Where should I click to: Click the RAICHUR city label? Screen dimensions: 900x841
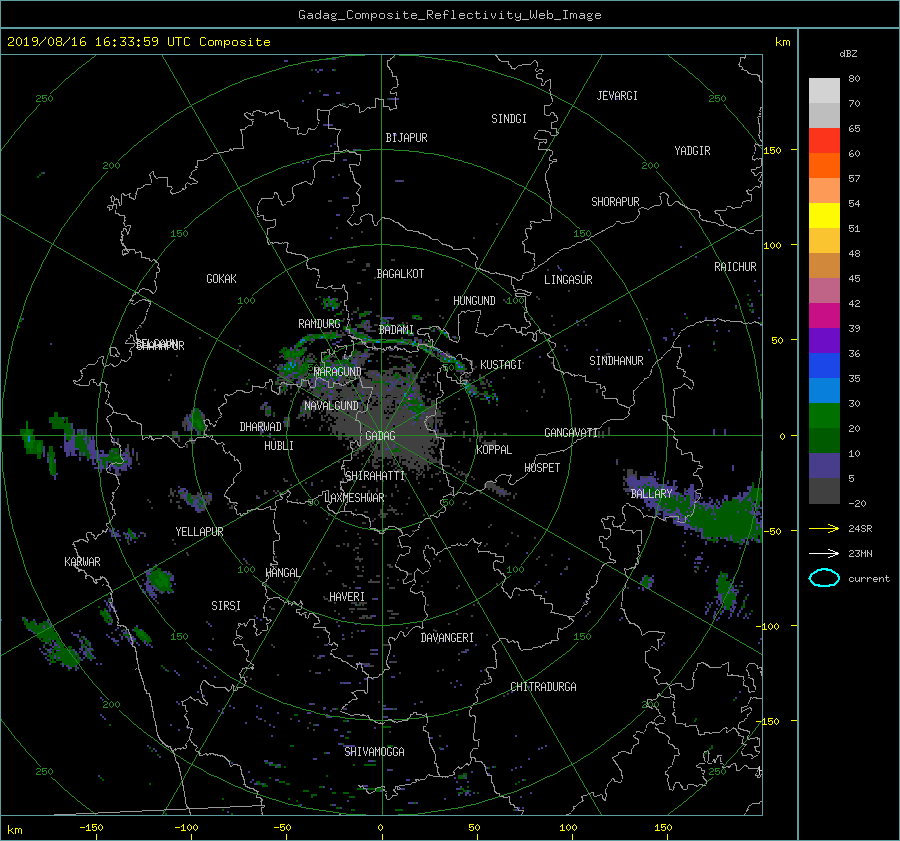[735, 267]
